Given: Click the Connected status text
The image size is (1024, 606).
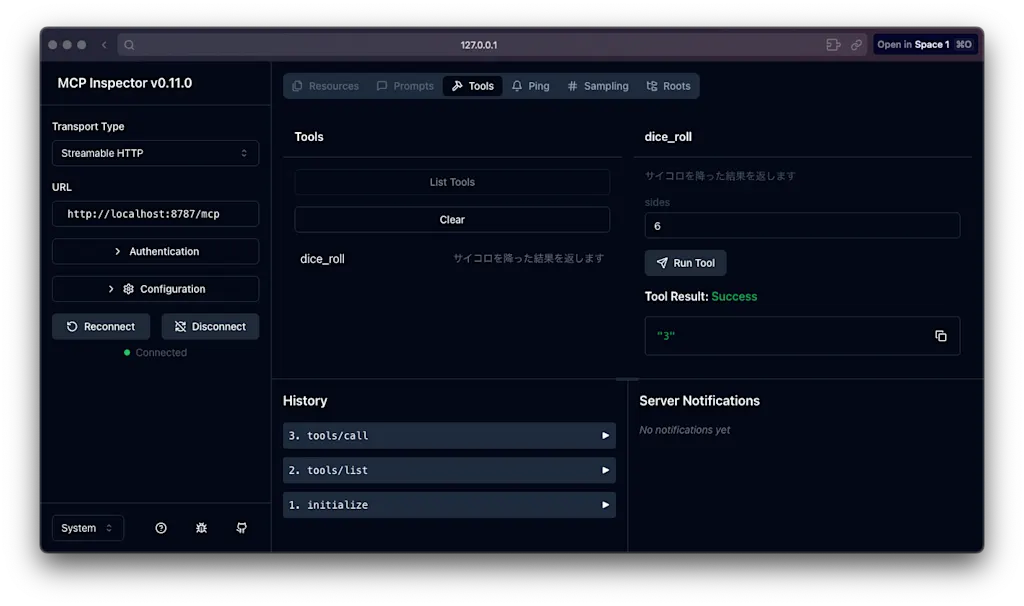Looking at the screenshot, I should (x=161, y=353).
